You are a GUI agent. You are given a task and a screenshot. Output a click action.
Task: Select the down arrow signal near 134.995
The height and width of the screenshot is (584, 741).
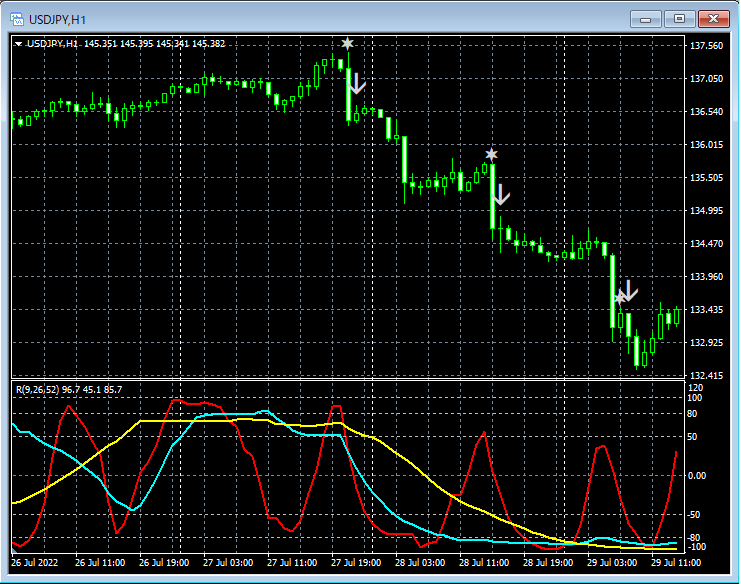click(x=501, y=194)
